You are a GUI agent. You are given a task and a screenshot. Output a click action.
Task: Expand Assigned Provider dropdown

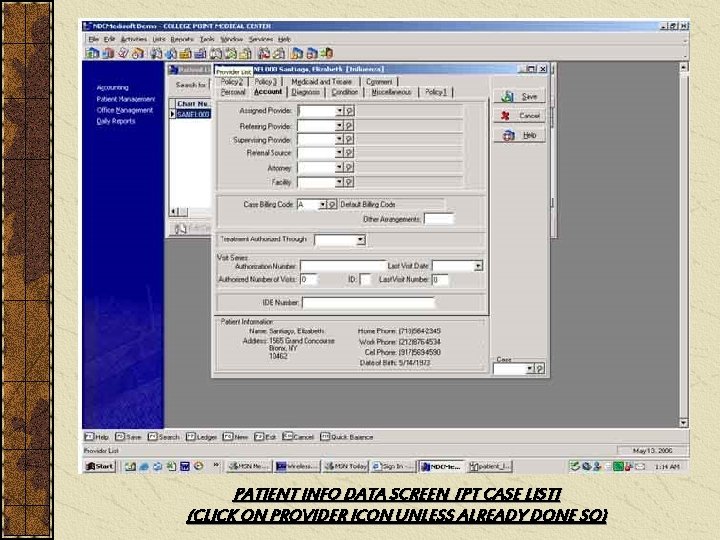click(x=340, y=111)
